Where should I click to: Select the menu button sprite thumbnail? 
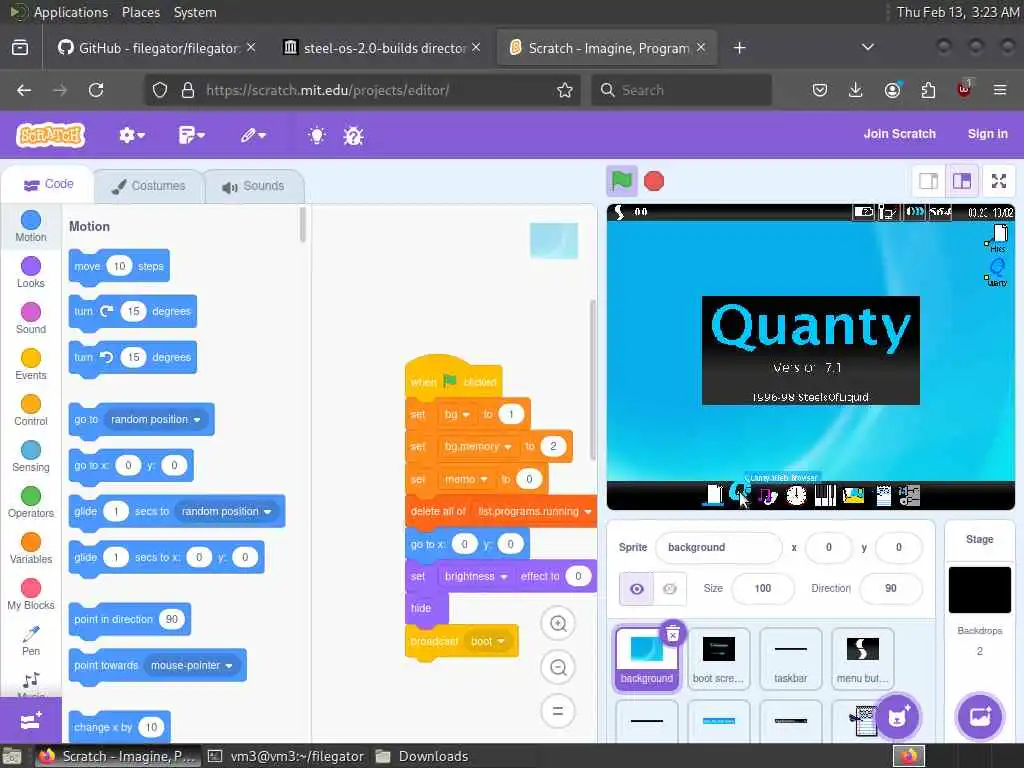pos(862,658)
